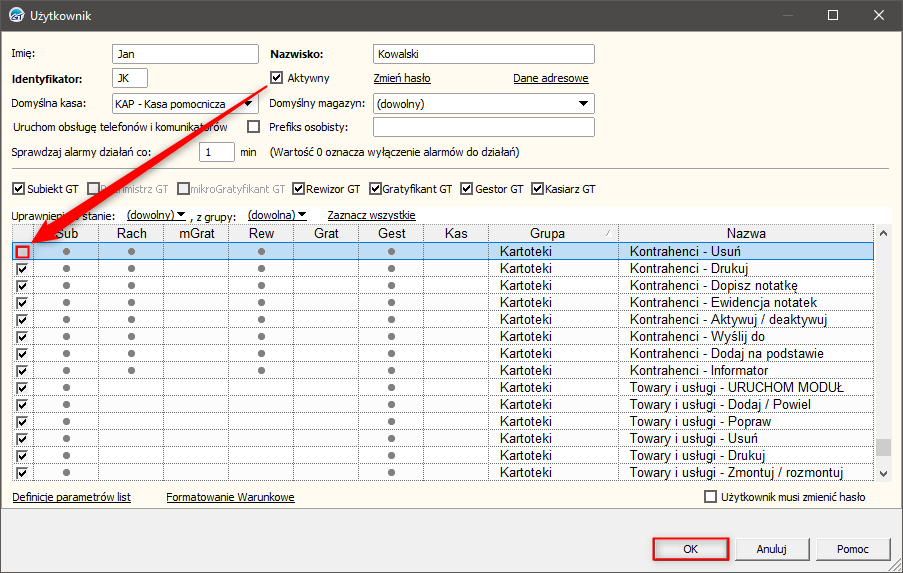903x573 pixels.
Task: Click the Gest column header
Action: (x=391, y=233)
